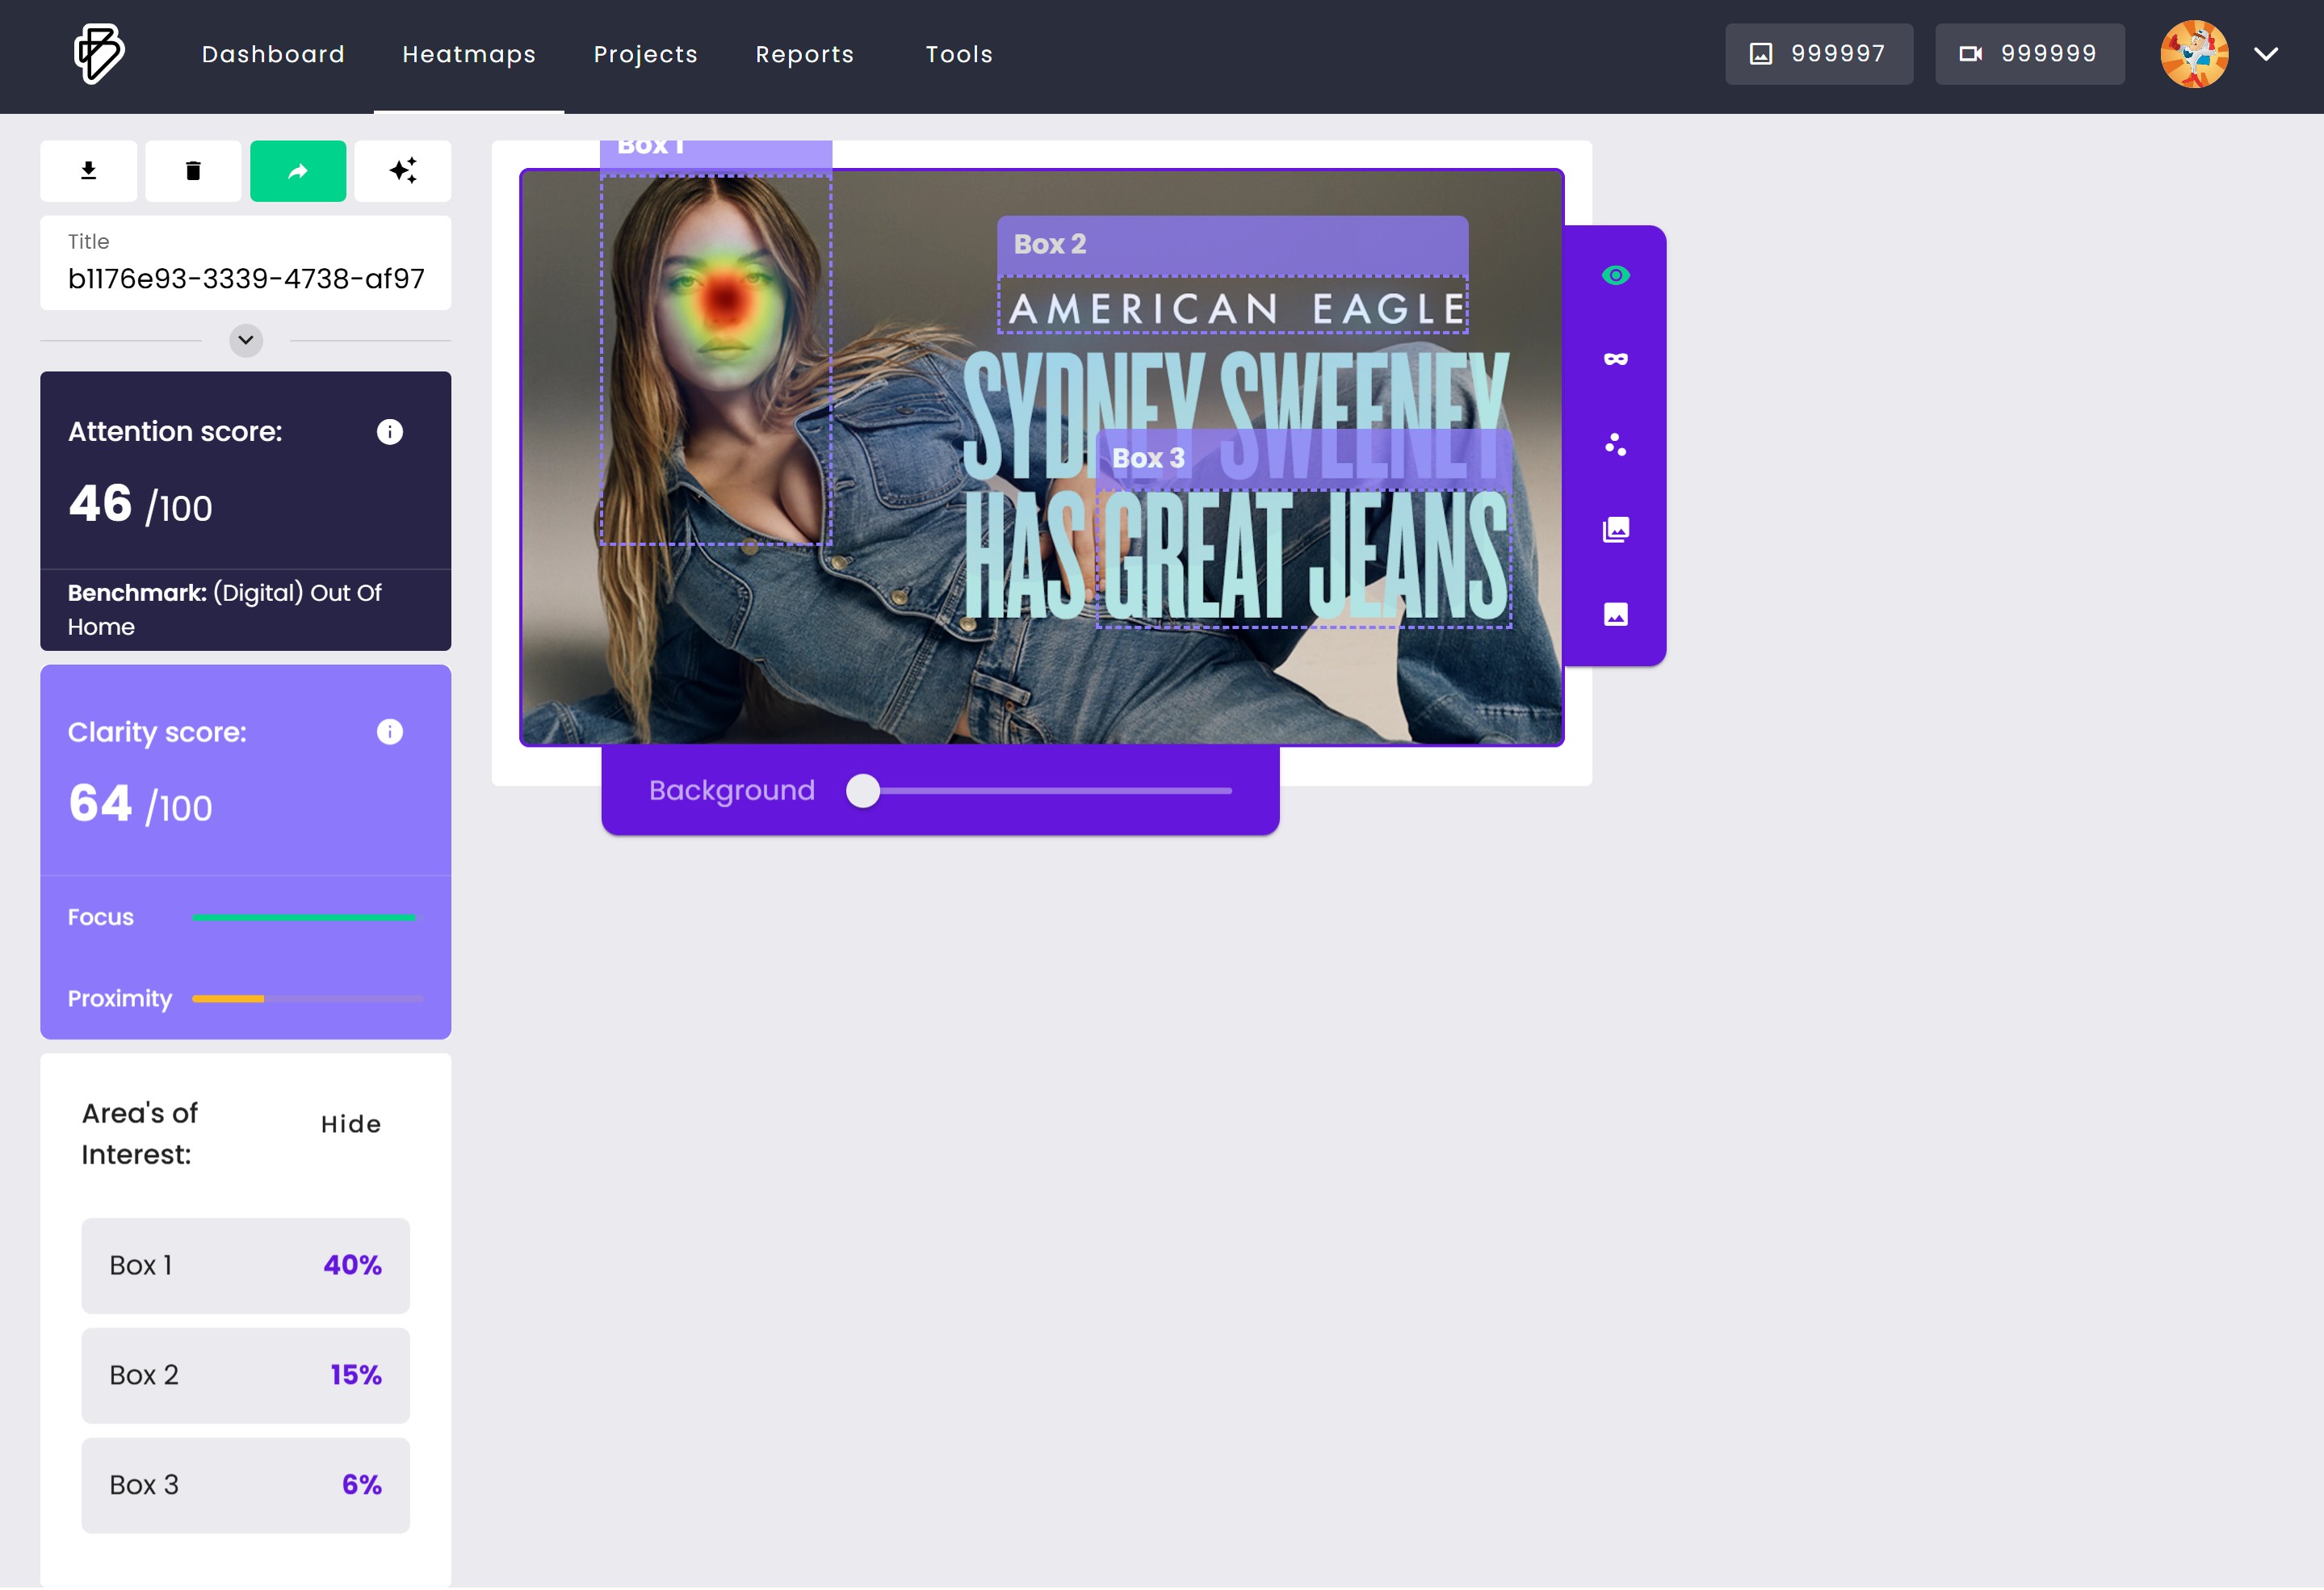Download the heatmap with the download icon
The width and height of the screenshot is (2324, 1590).
coord(89,171)
